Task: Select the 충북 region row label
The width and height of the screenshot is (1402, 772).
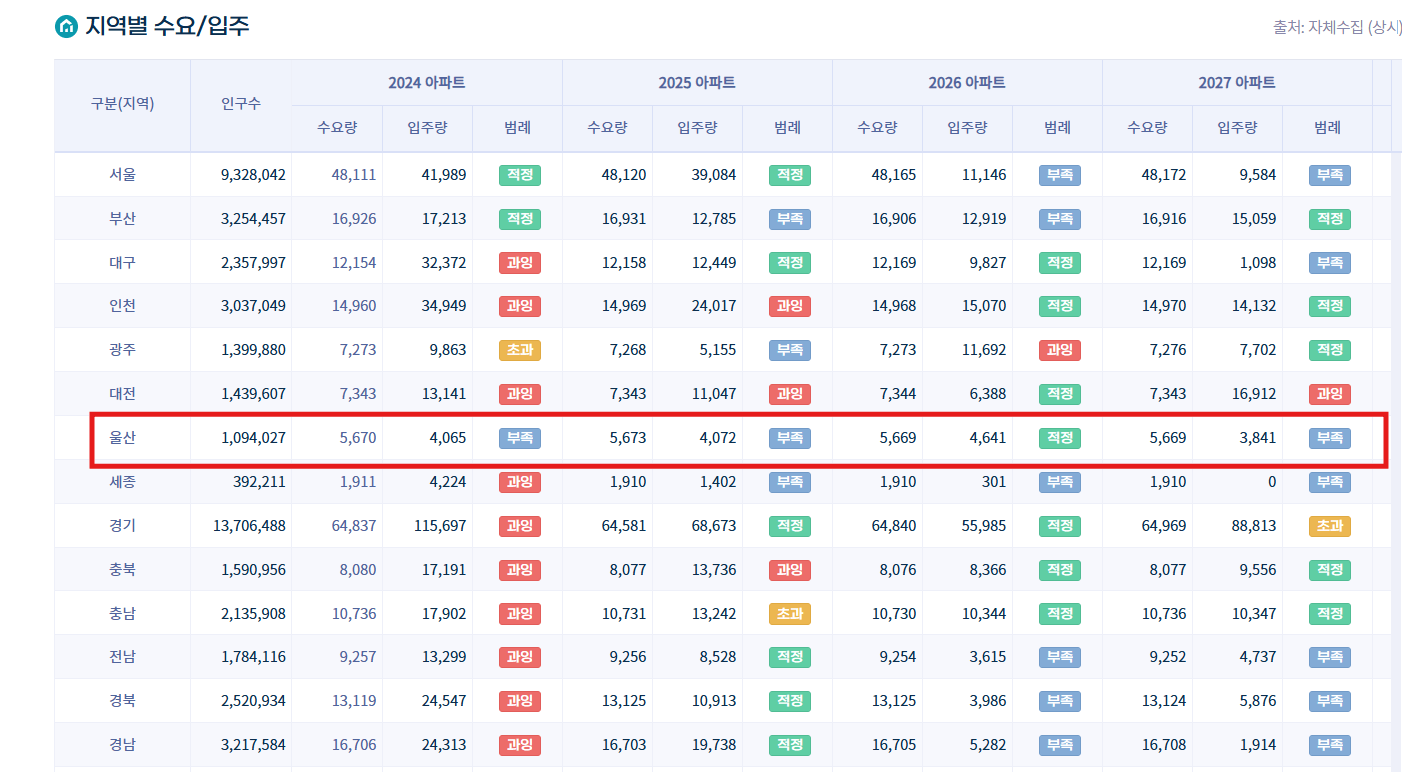Action: pyautogui.click(x=122, y=569)
